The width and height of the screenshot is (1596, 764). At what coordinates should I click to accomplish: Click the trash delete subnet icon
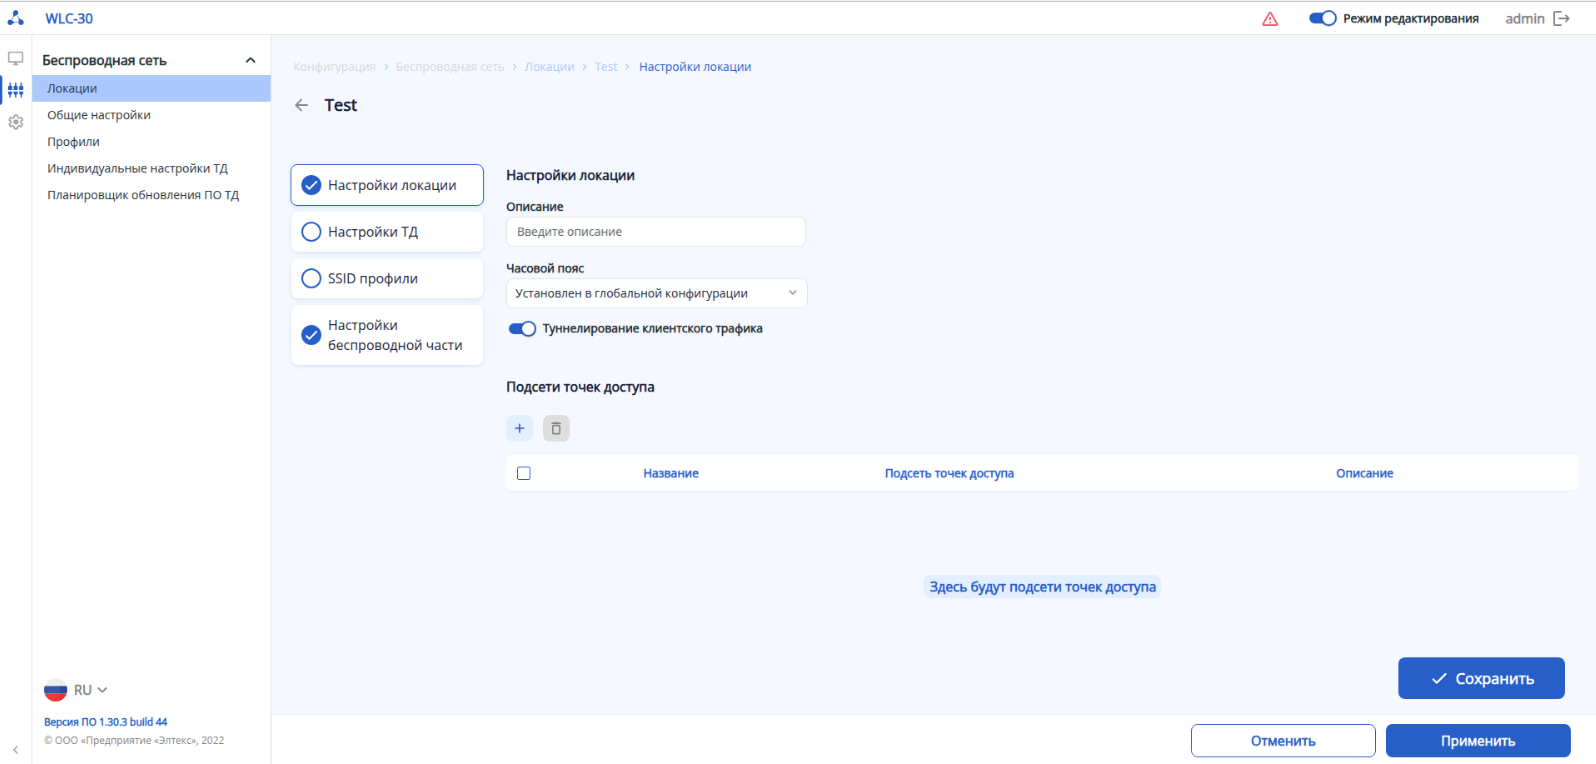tap(556, 428)
